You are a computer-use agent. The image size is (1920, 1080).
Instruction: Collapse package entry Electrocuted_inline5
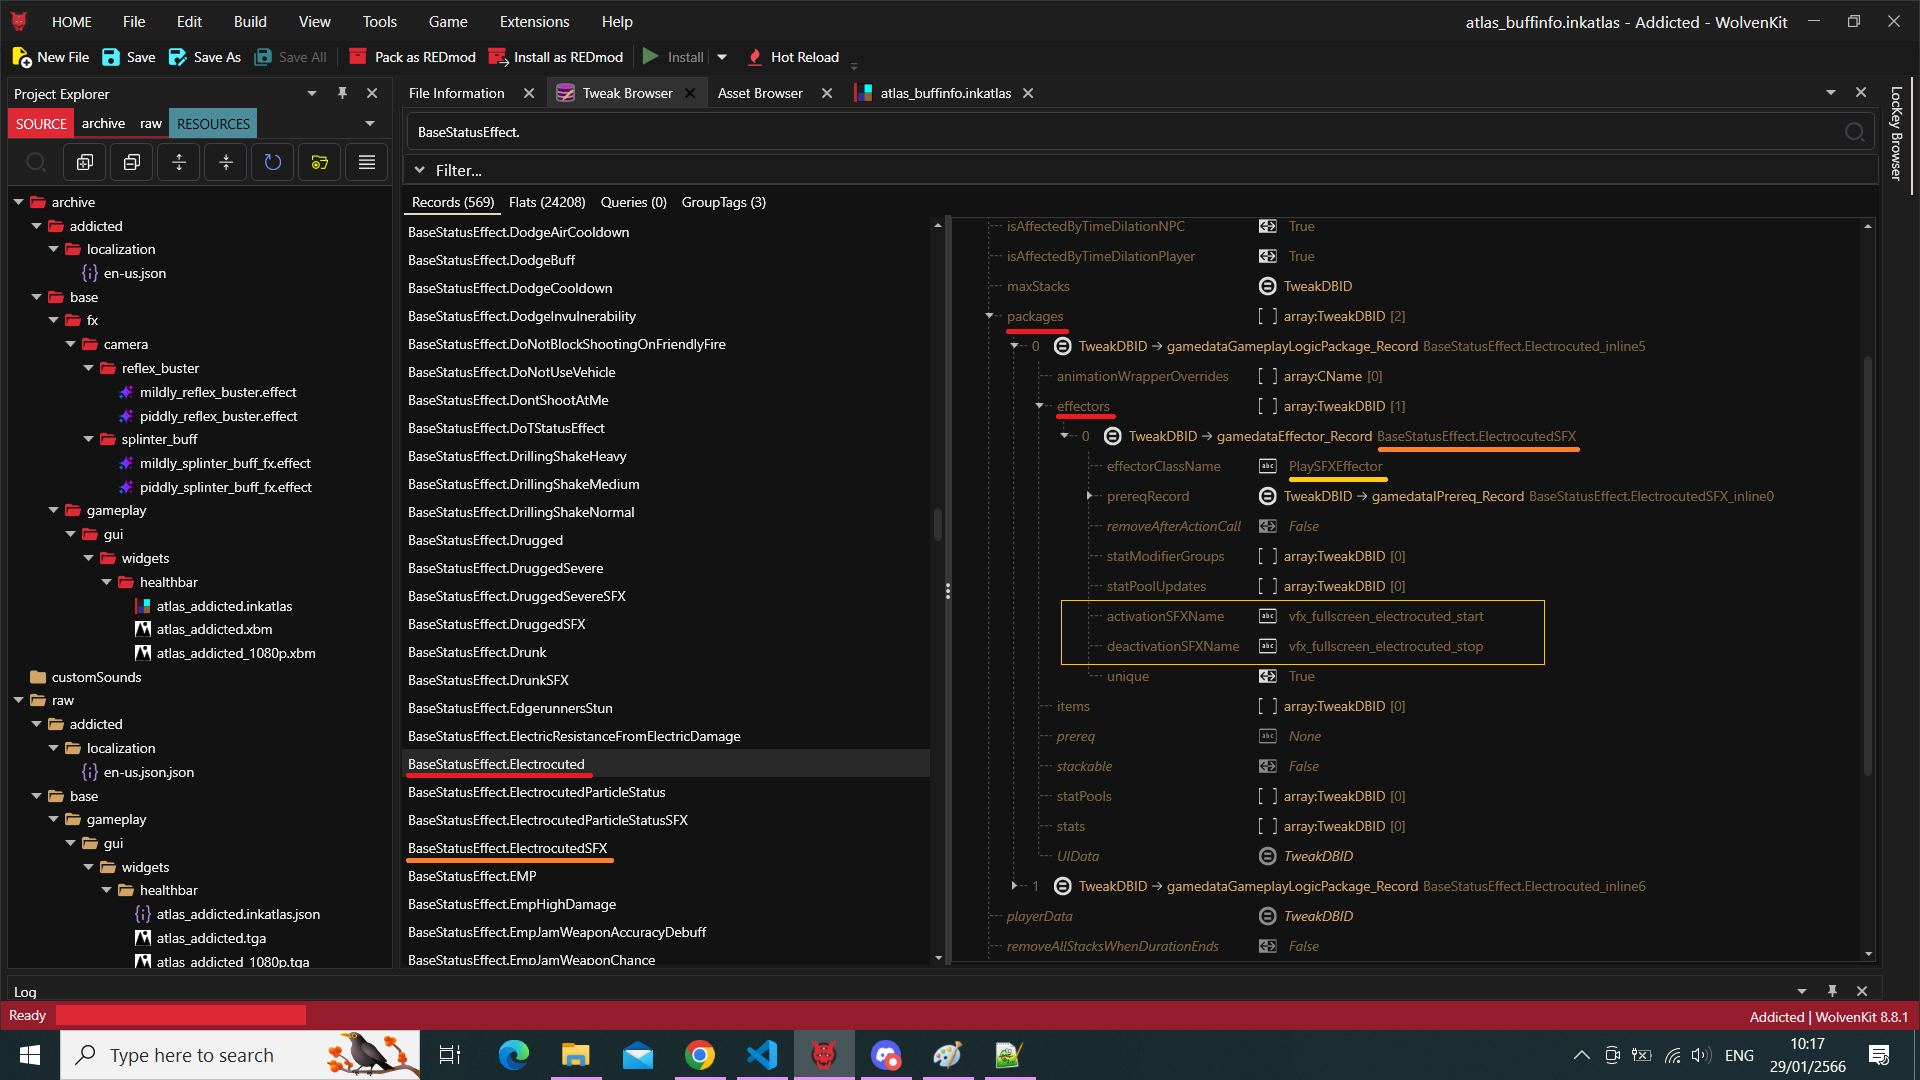pos(1014,346)
